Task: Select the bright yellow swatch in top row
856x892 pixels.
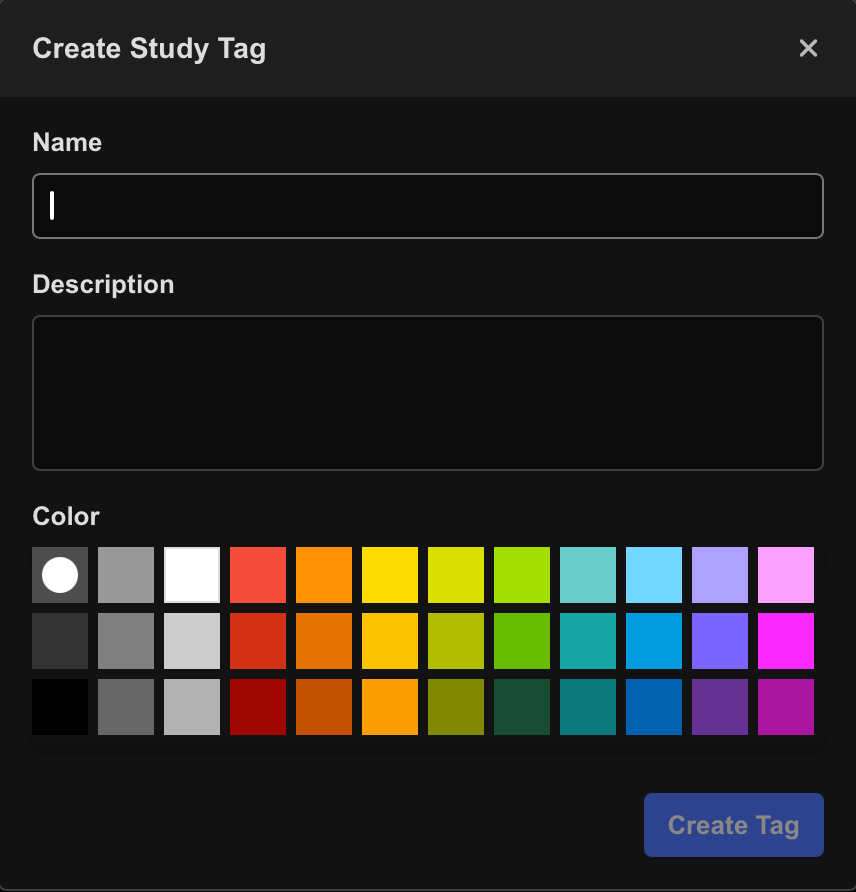Action: coord(390,575)
